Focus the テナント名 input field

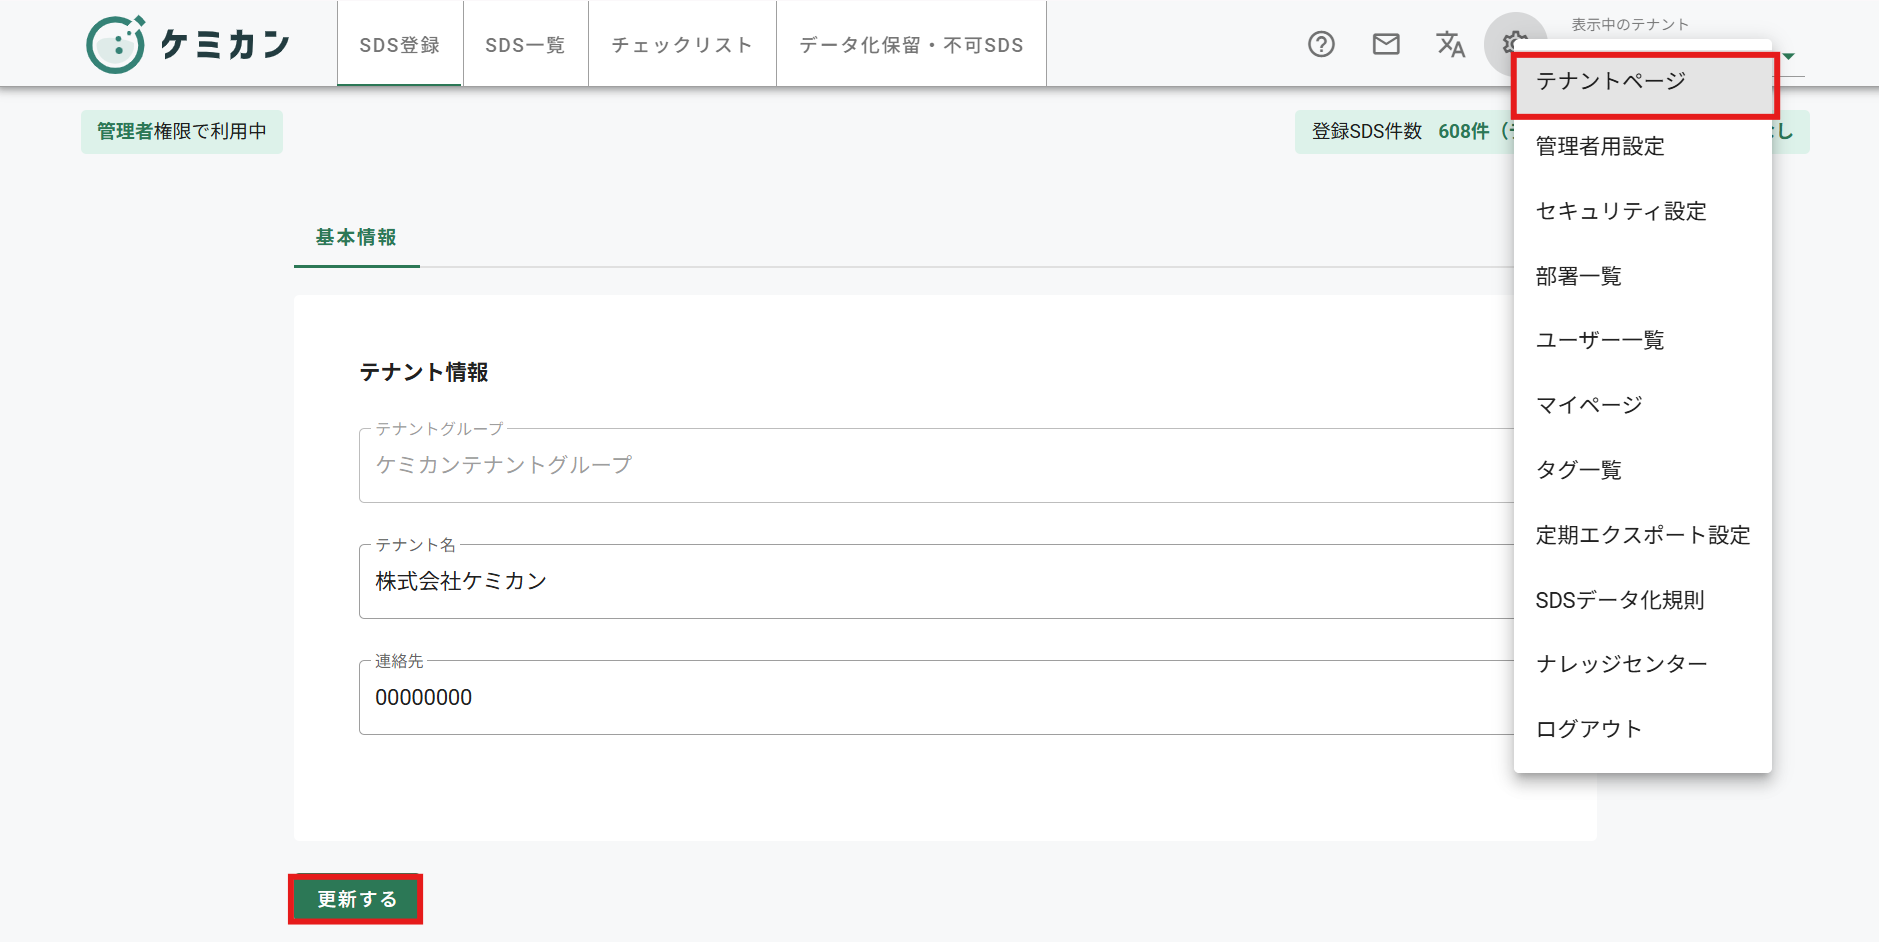tap(936, 581)
